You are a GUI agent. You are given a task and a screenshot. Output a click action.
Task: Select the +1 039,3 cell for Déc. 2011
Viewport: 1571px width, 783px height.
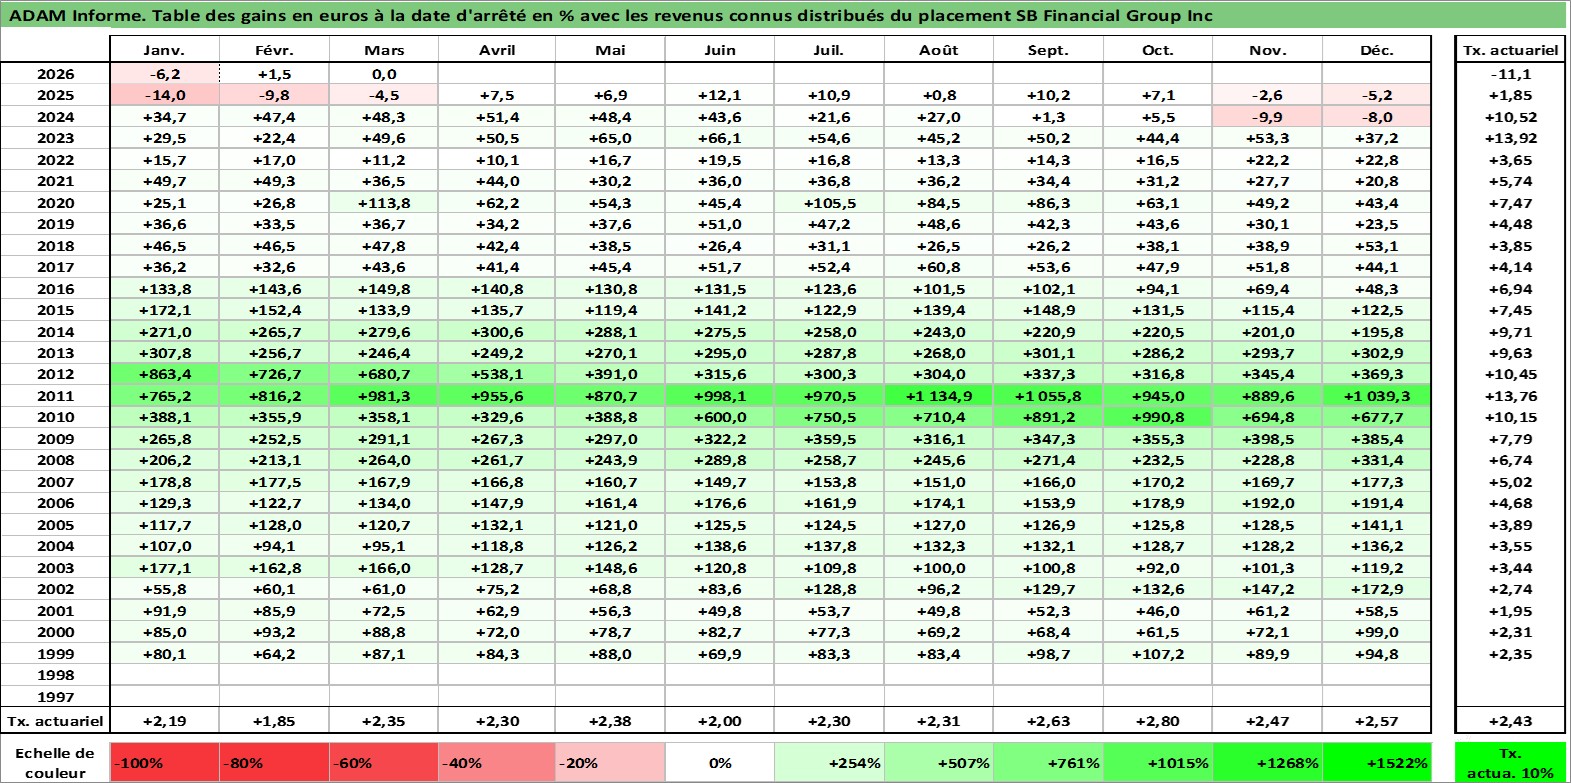pyautogui.click(x=1376, y=396)
